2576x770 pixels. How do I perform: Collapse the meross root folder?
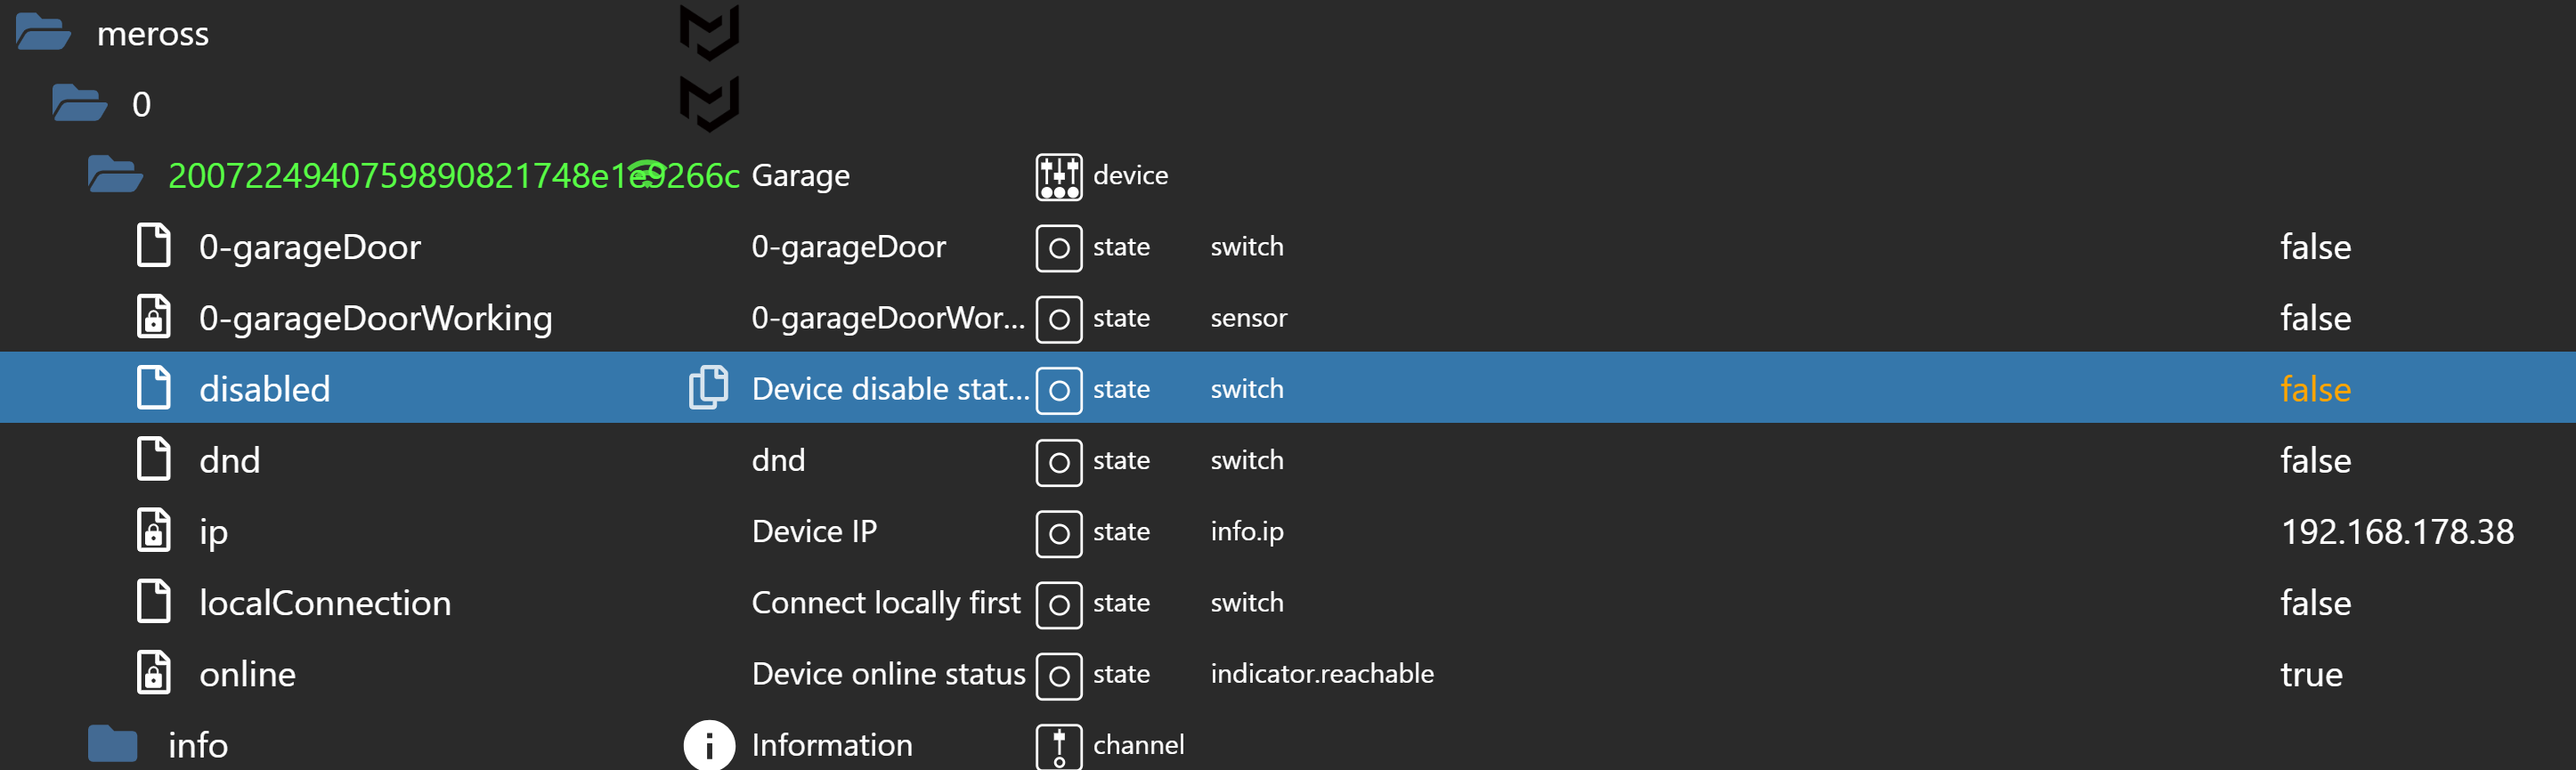(x=43, y=33)
